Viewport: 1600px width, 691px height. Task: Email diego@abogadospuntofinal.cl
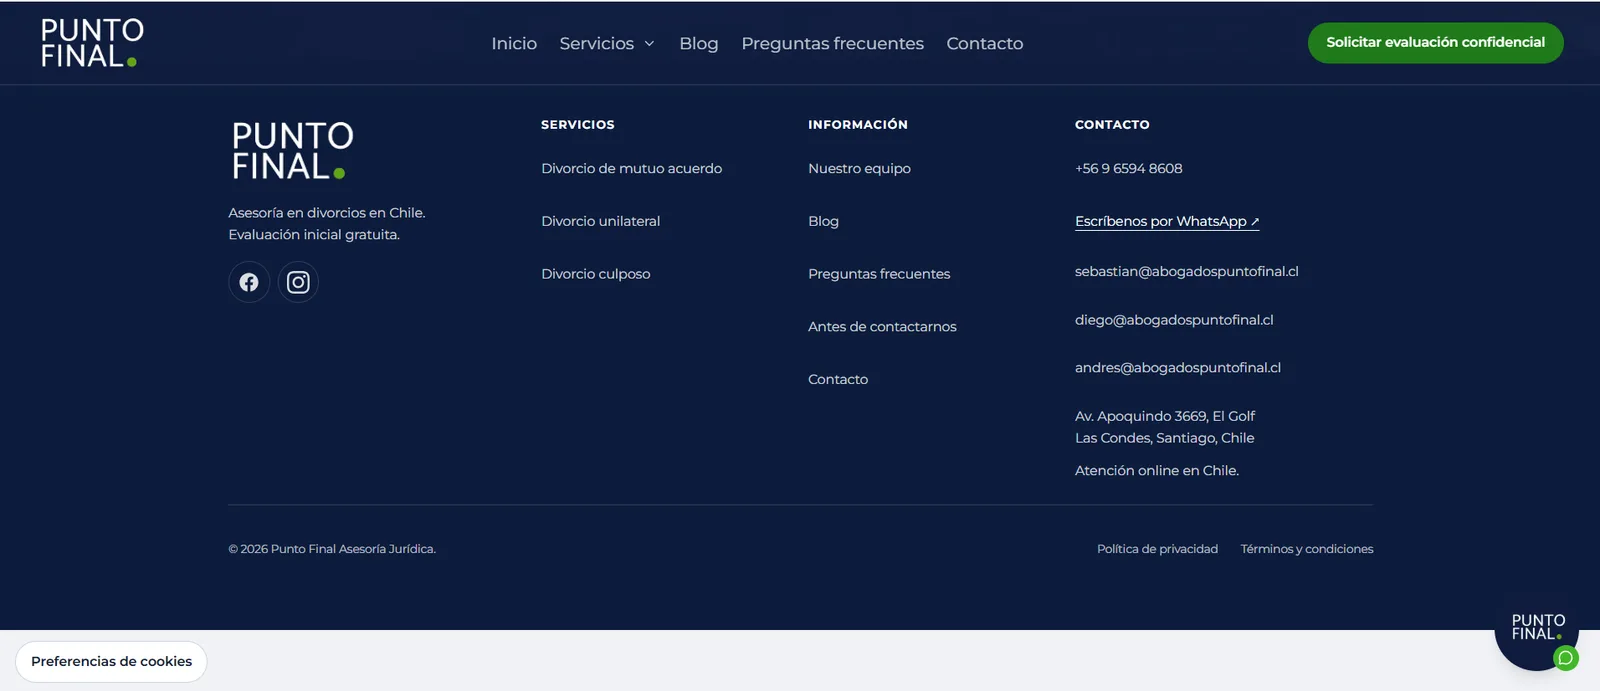(x=1174, y=320)
